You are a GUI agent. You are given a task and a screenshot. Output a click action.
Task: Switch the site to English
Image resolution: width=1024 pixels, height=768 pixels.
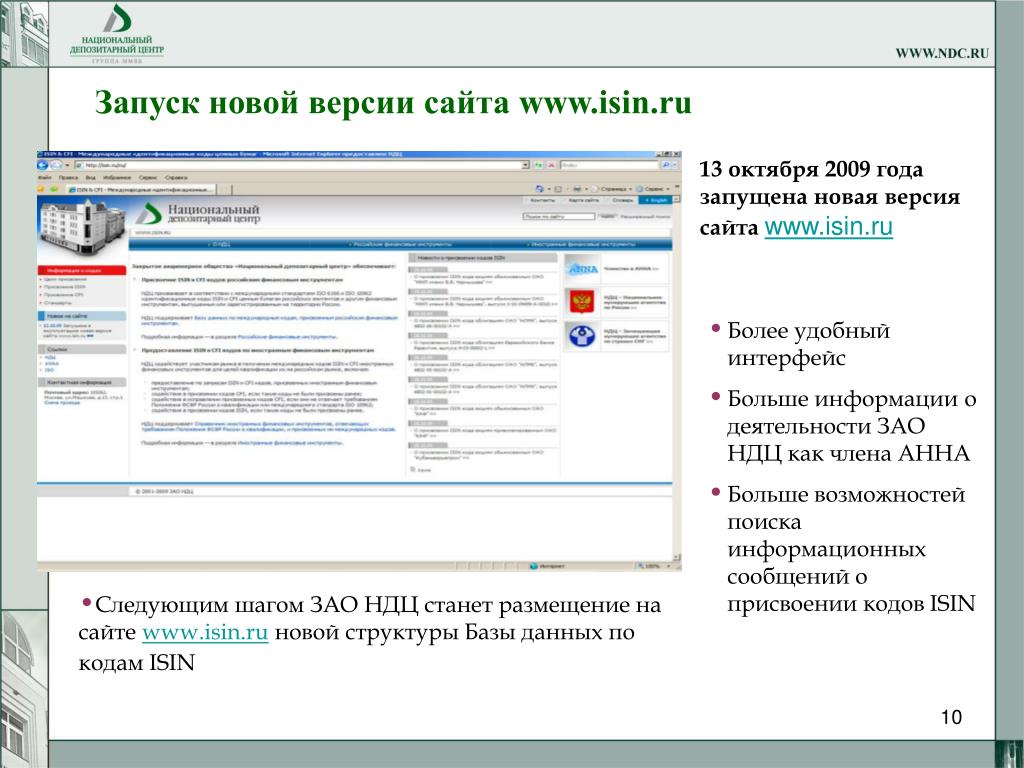click(655, 200)
